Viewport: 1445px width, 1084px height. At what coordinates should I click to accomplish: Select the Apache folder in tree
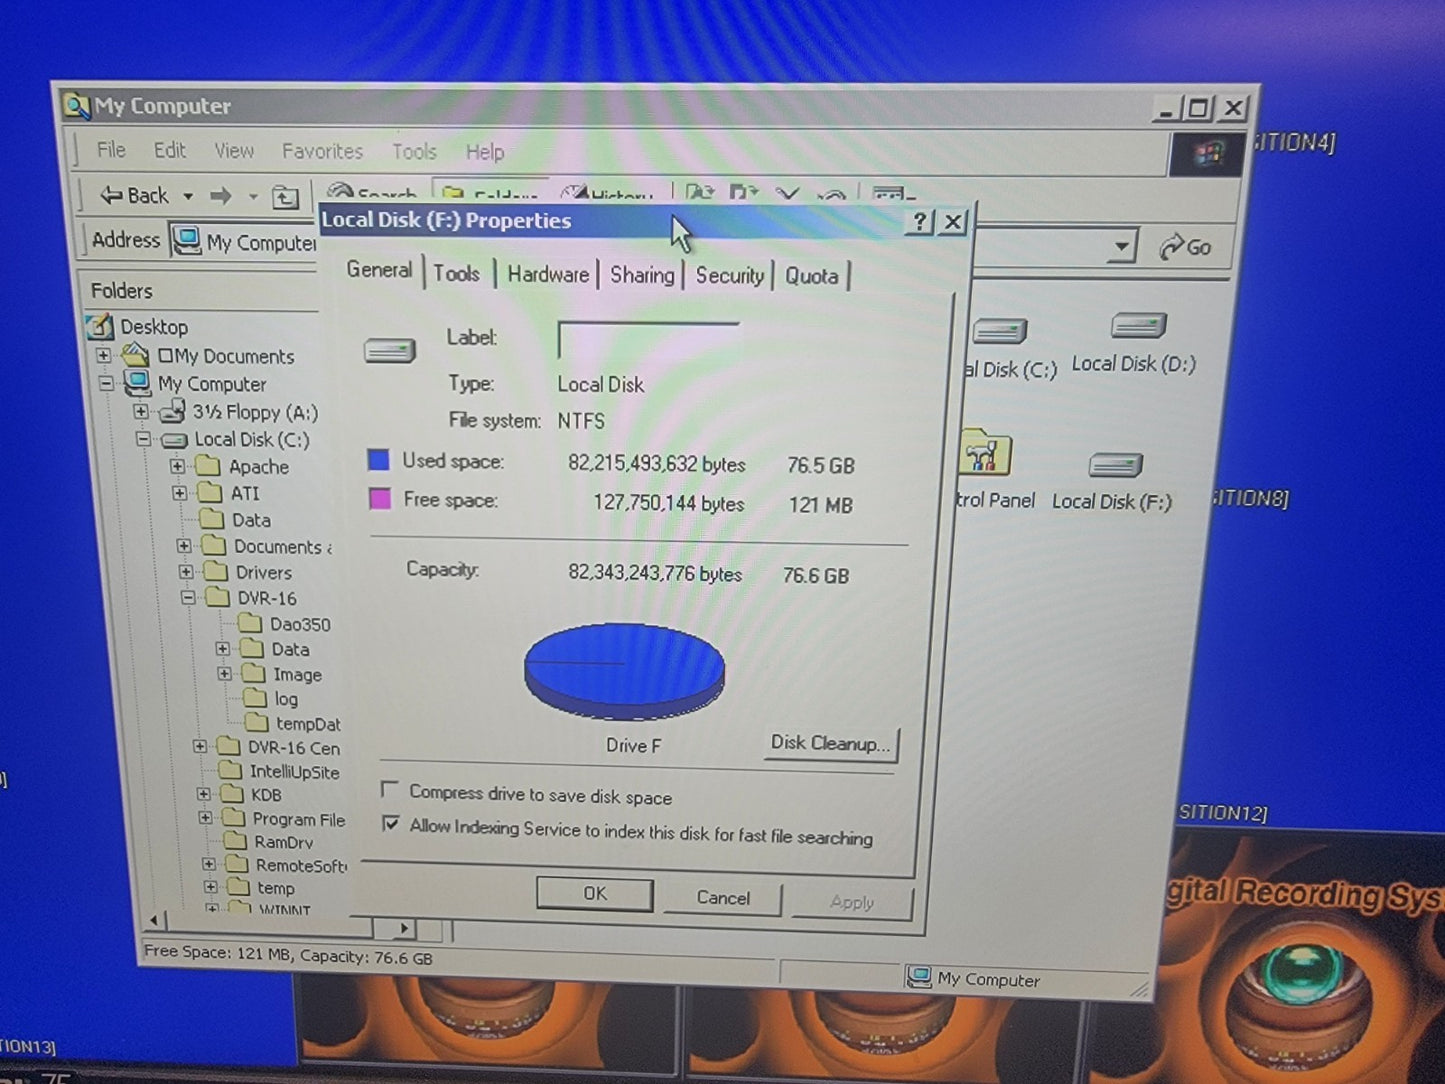(x=257, y=467)
